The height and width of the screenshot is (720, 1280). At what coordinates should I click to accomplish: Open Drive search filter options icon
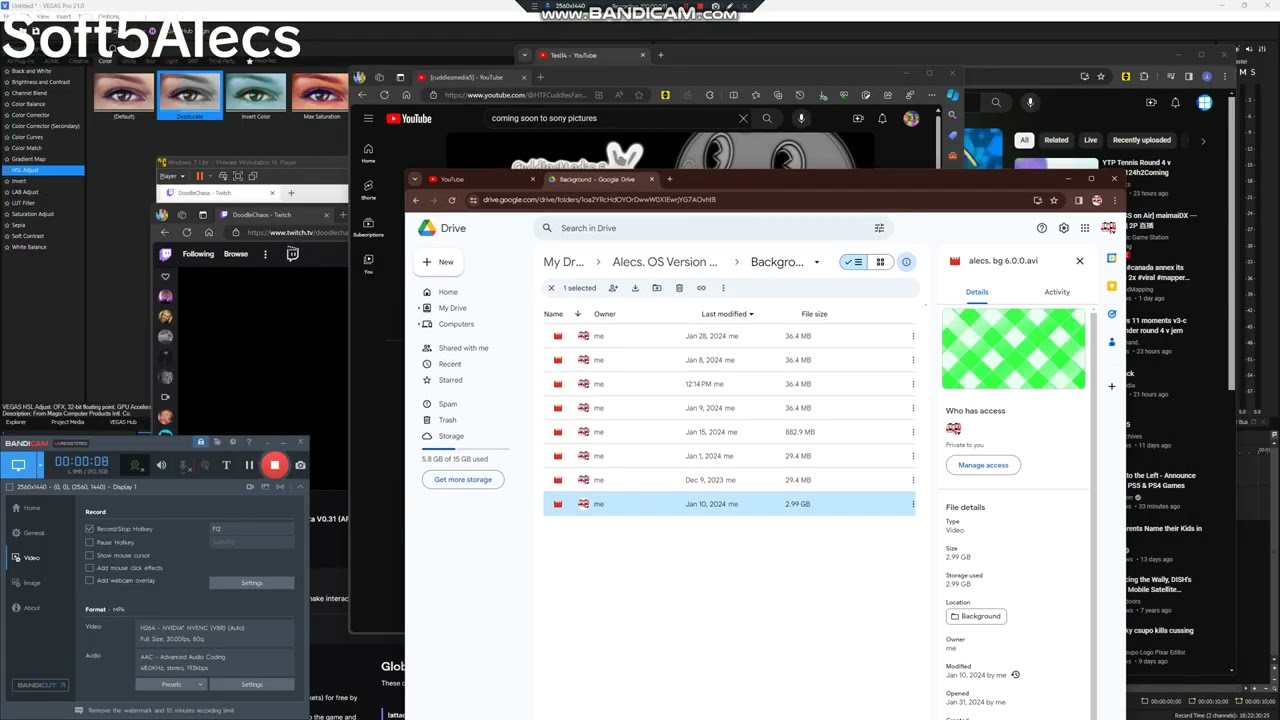point(880,228)
